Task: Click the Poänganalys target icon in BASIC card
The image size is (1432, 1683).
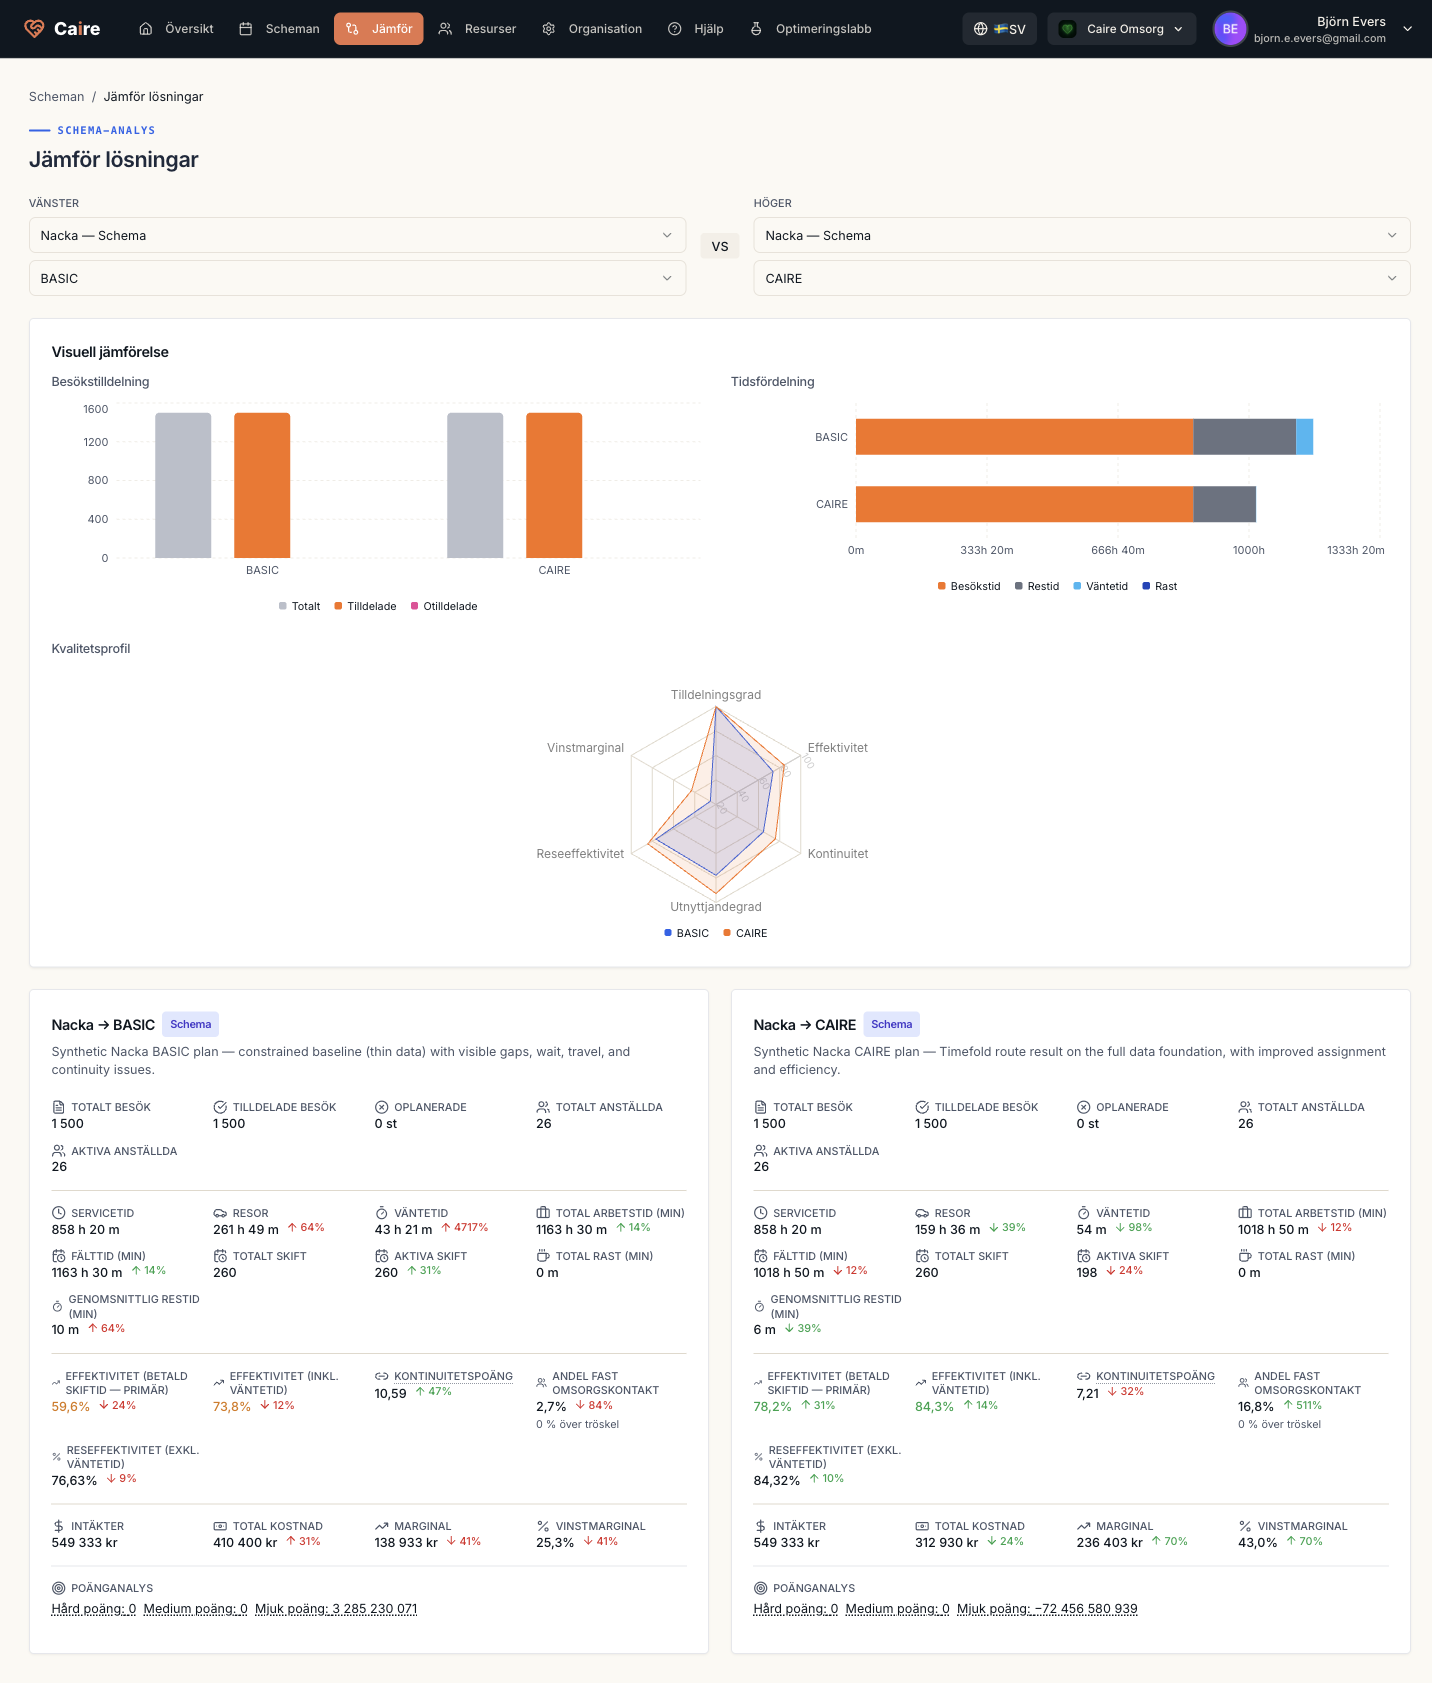Action: coord(58,1588)
